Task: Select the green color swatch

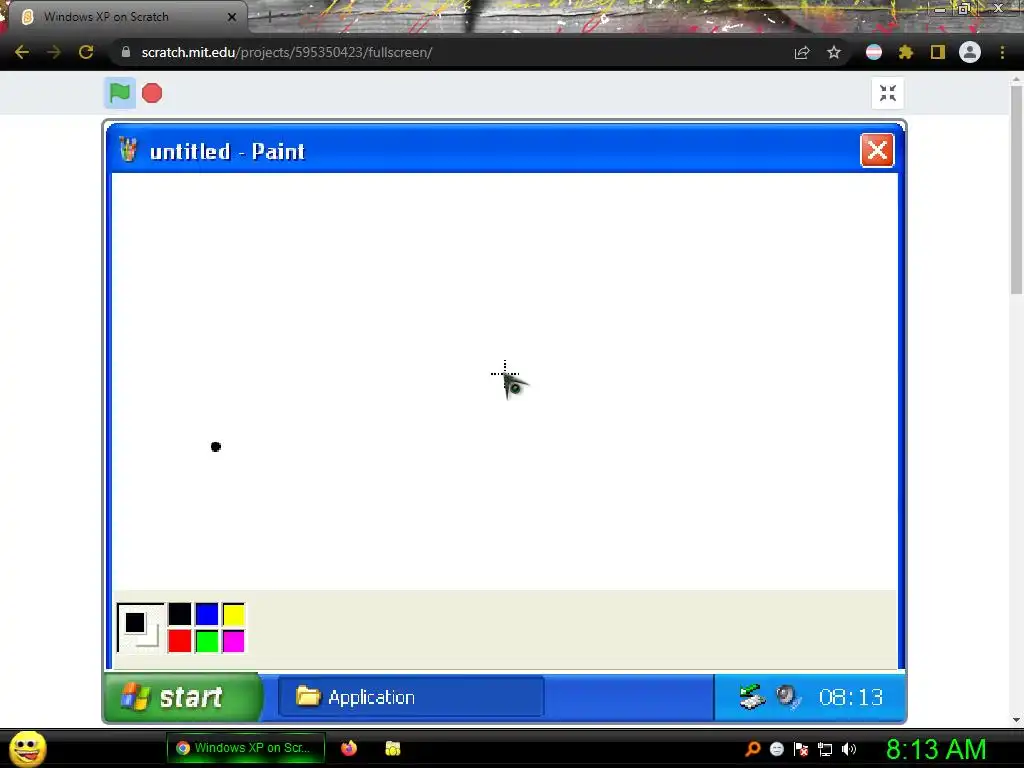Action: pyautogui.click(x=207, y=641)
